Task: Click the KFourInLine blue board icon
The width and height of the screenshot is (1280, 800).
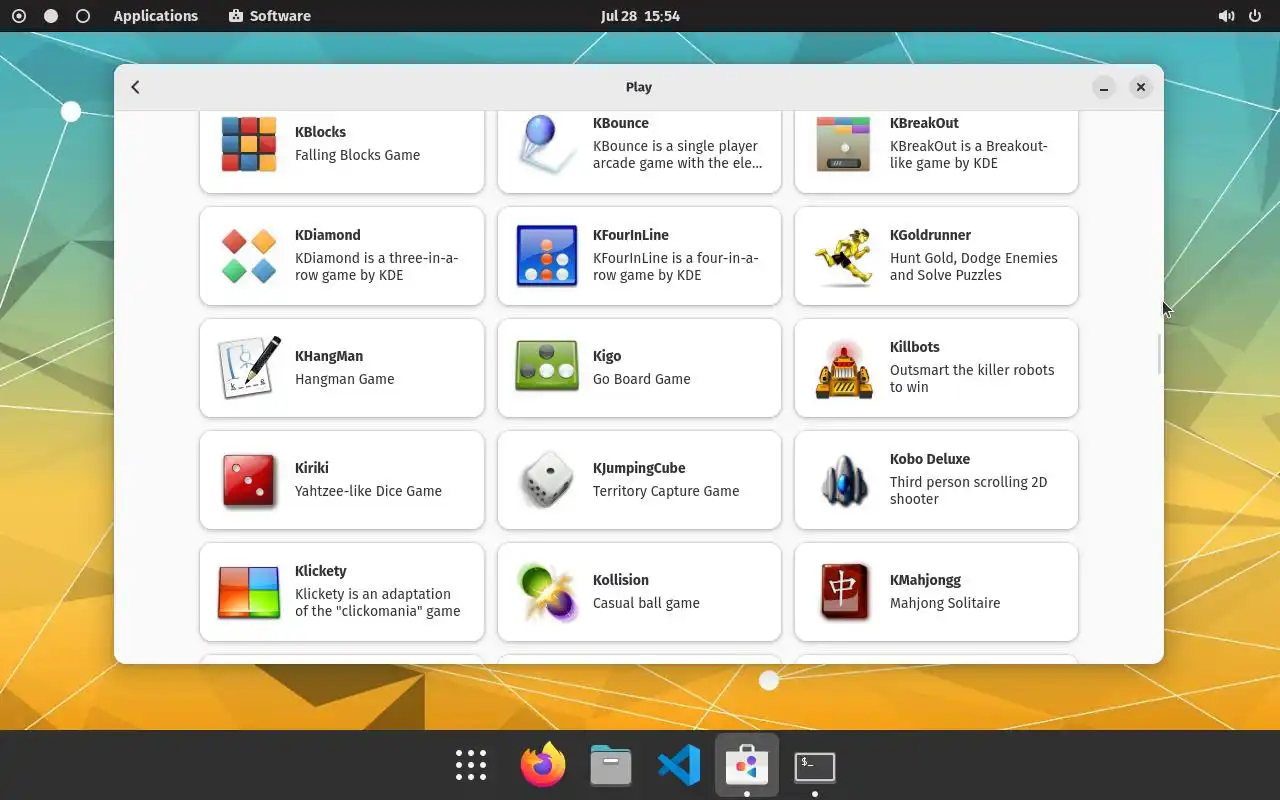Action: [547, 256]
